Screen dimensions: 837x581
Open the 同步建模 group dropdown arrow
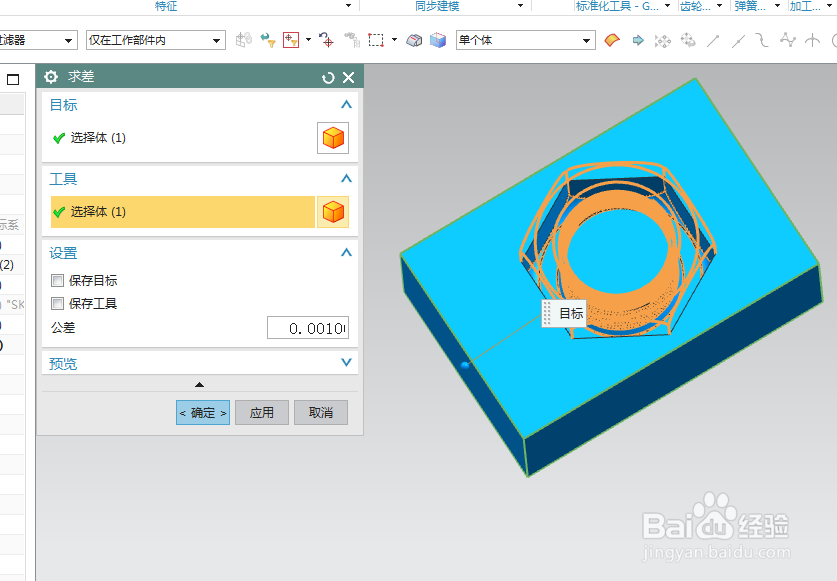click(x=520, y=6)
